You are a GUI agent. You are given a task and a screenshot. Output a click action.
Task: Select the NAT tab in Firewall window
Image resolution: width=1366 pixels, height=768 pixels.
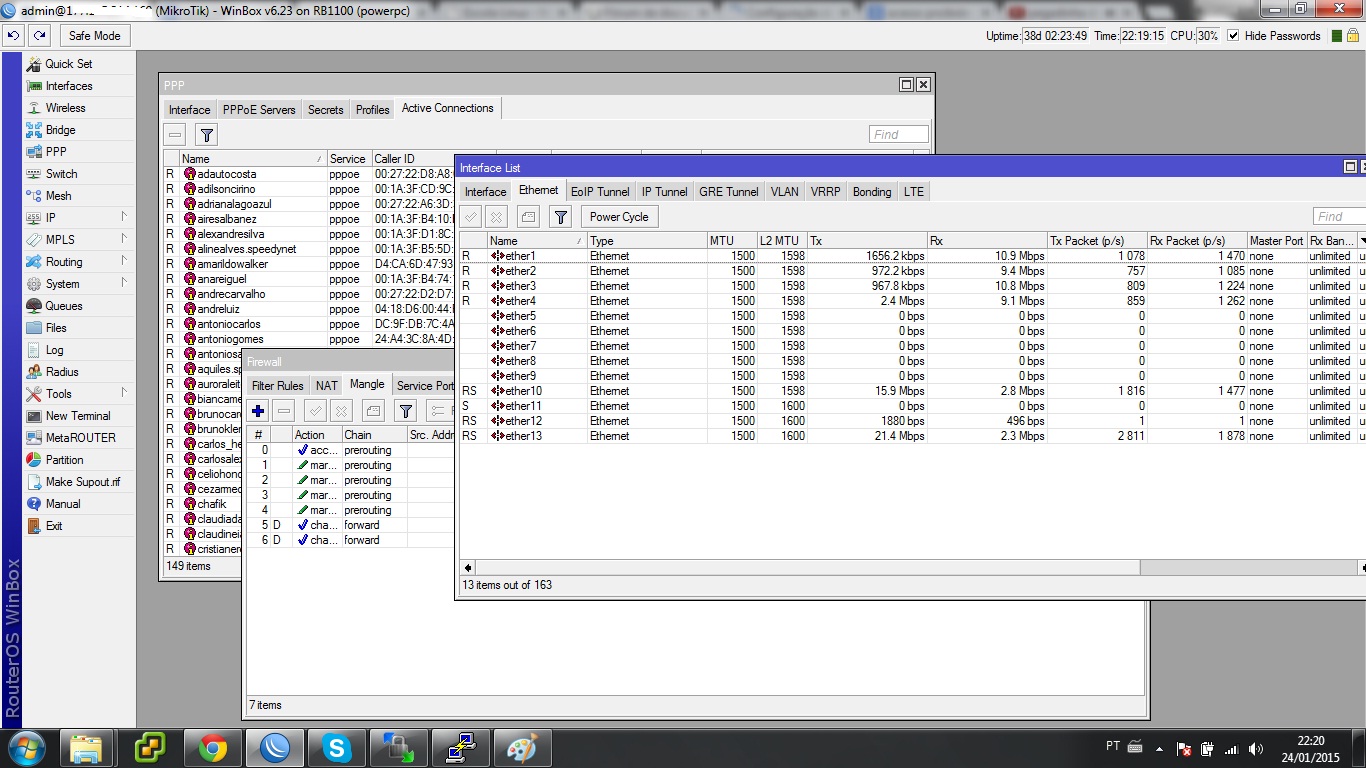coord(326,386)
